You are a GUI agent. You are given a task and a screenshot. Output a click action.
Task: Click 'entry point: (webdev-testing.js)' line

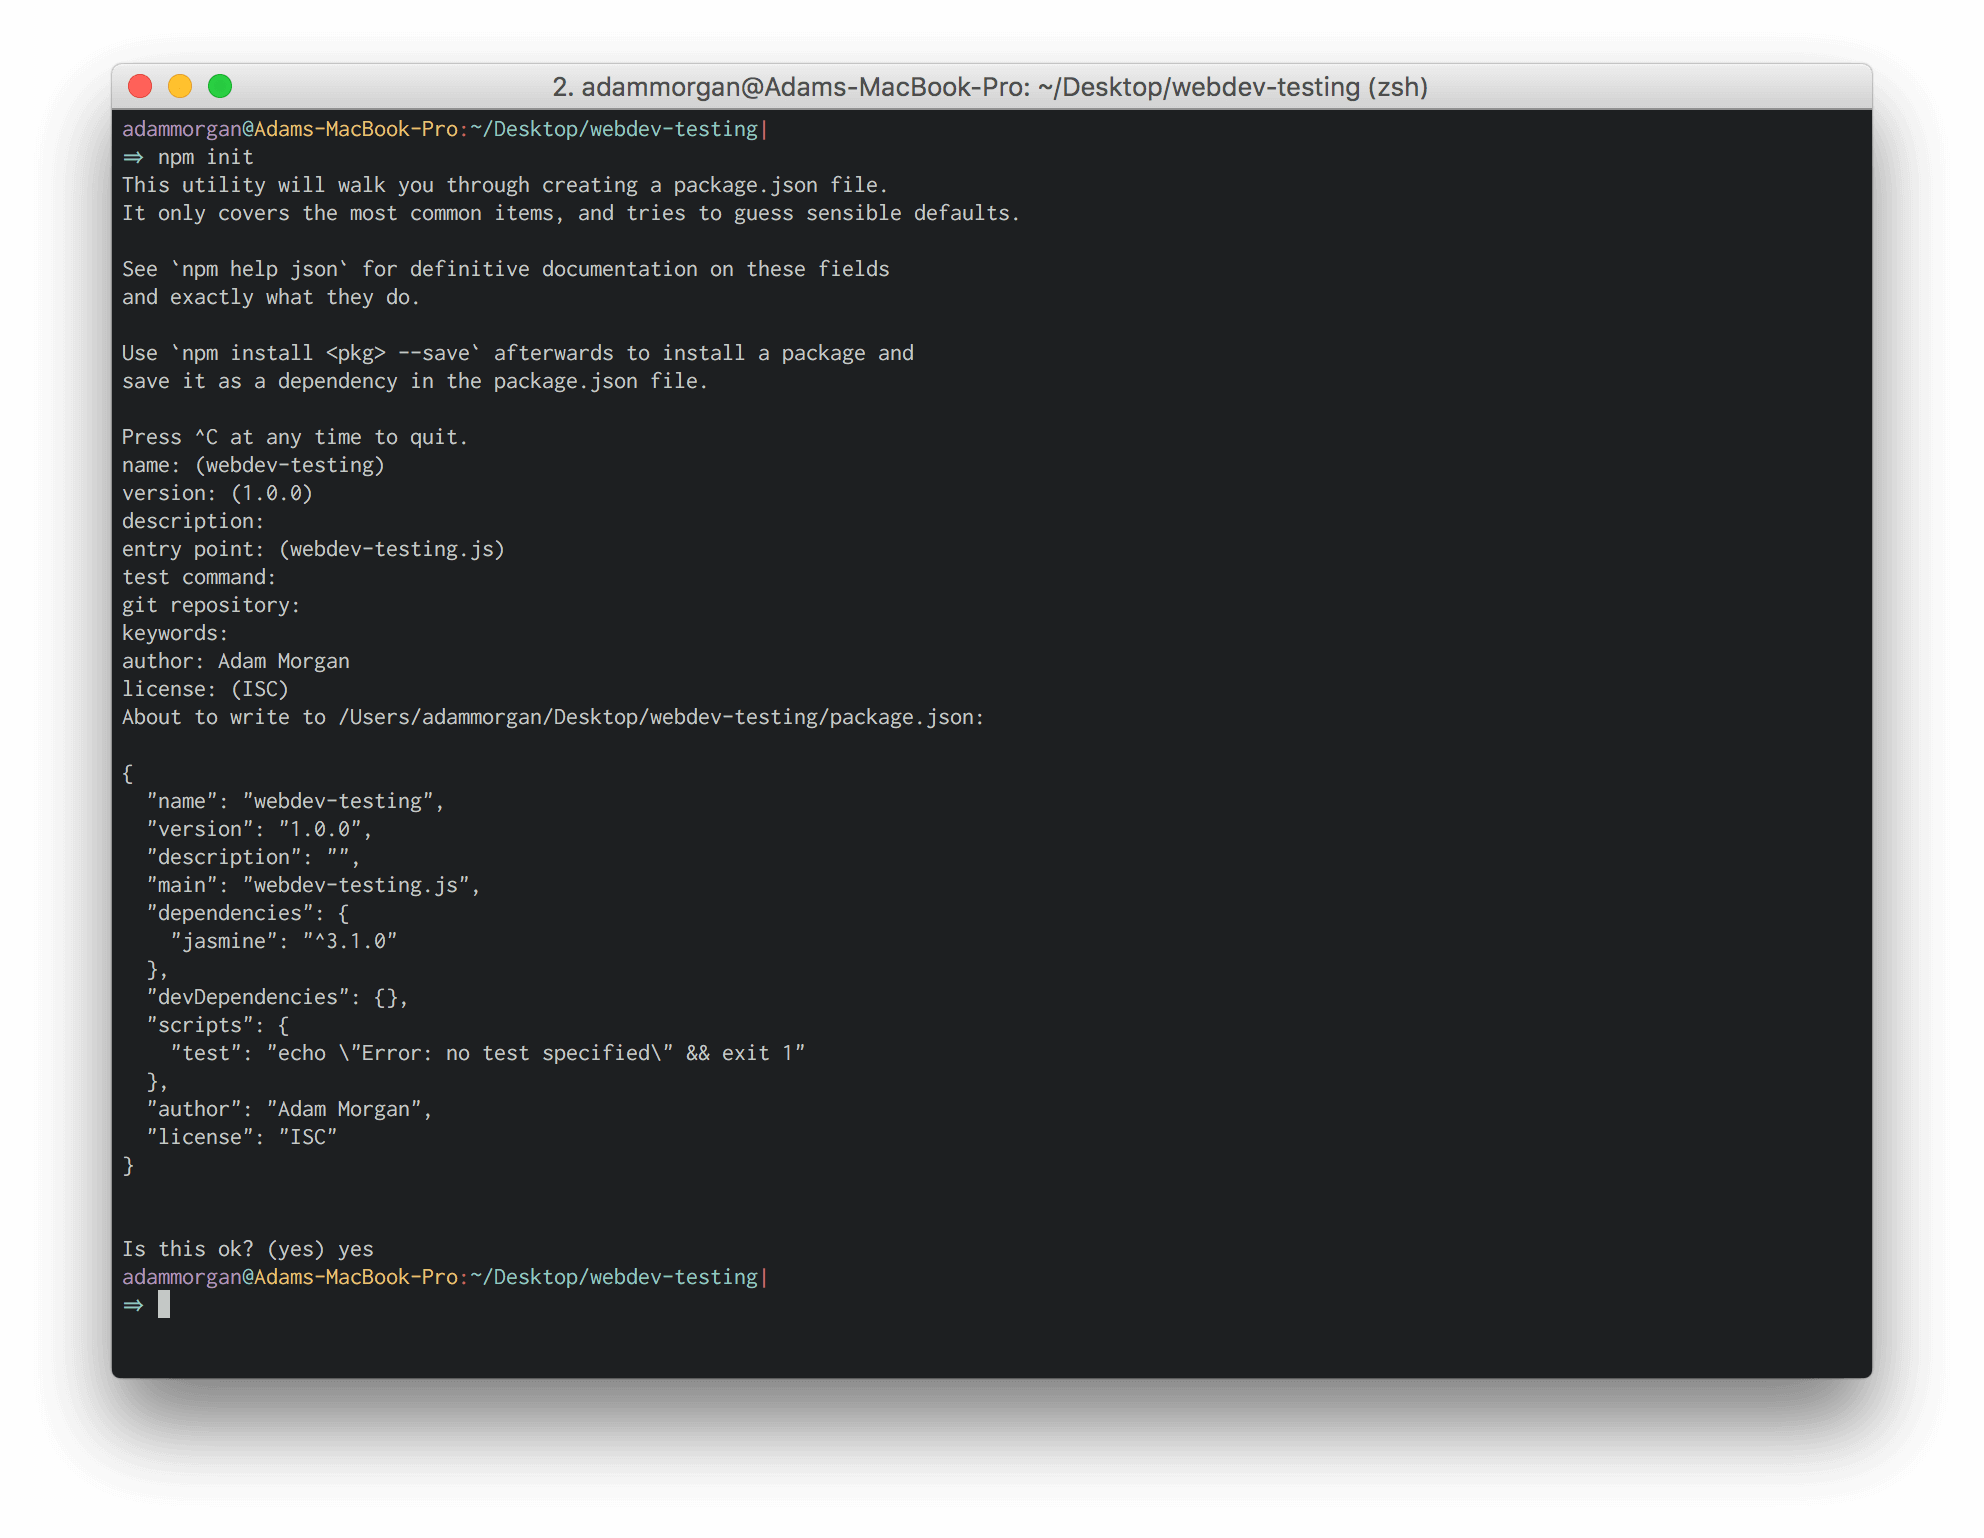[x=313, y=549]
